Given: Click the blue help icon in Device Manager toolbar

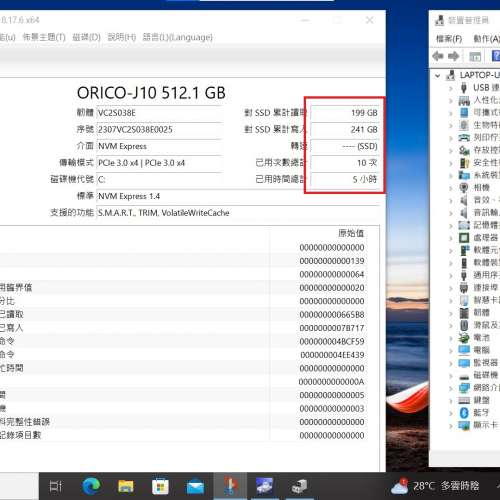Looking at the screenshot, I should coord(496,56).
